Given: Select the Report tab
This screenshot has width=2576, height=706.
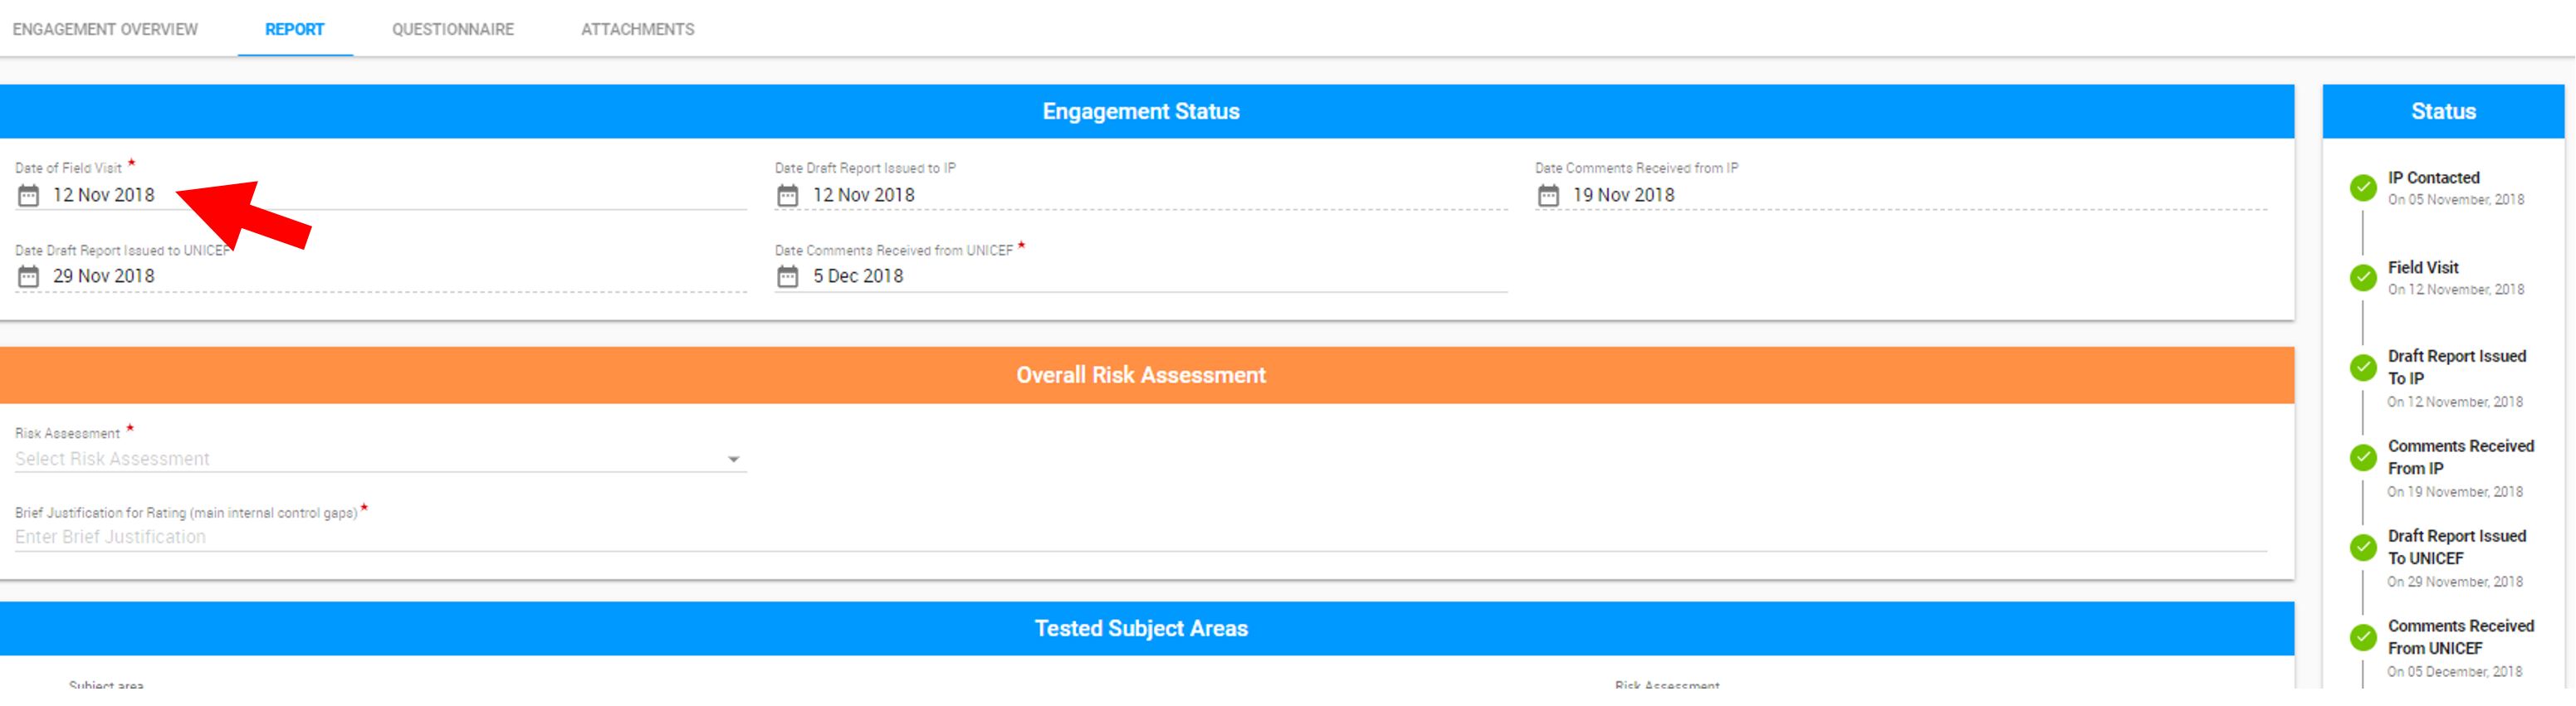Looking at the screenshot, I should 295,29.
